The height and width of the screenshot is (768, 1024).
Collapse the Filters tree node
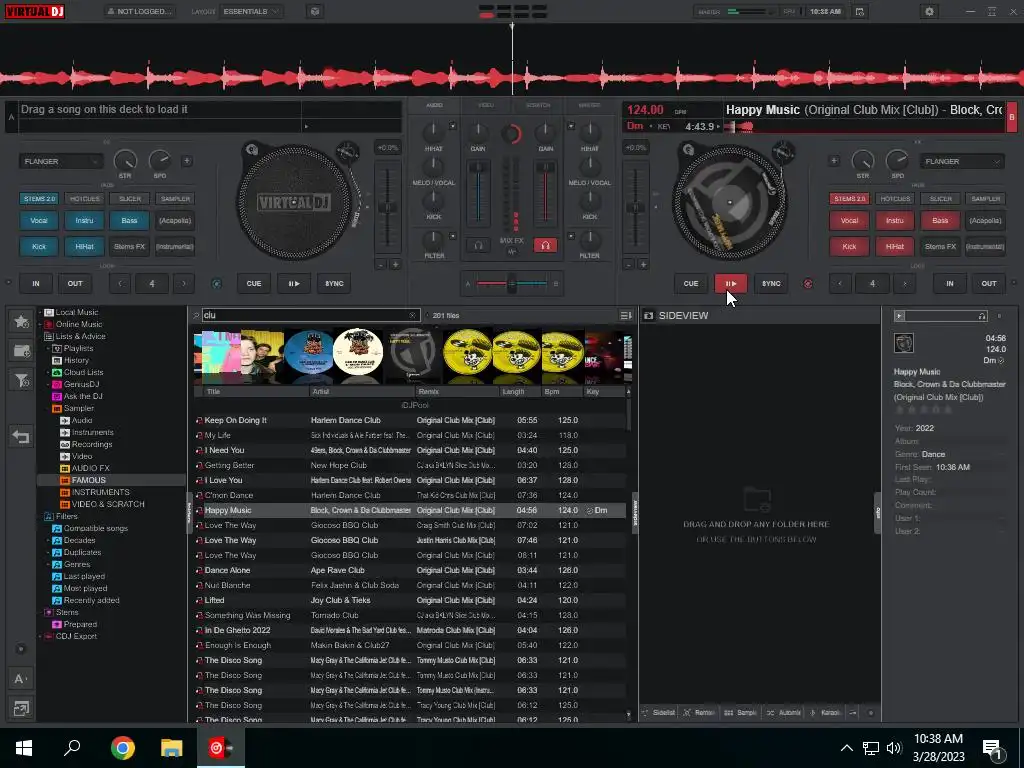coord(40,516)
